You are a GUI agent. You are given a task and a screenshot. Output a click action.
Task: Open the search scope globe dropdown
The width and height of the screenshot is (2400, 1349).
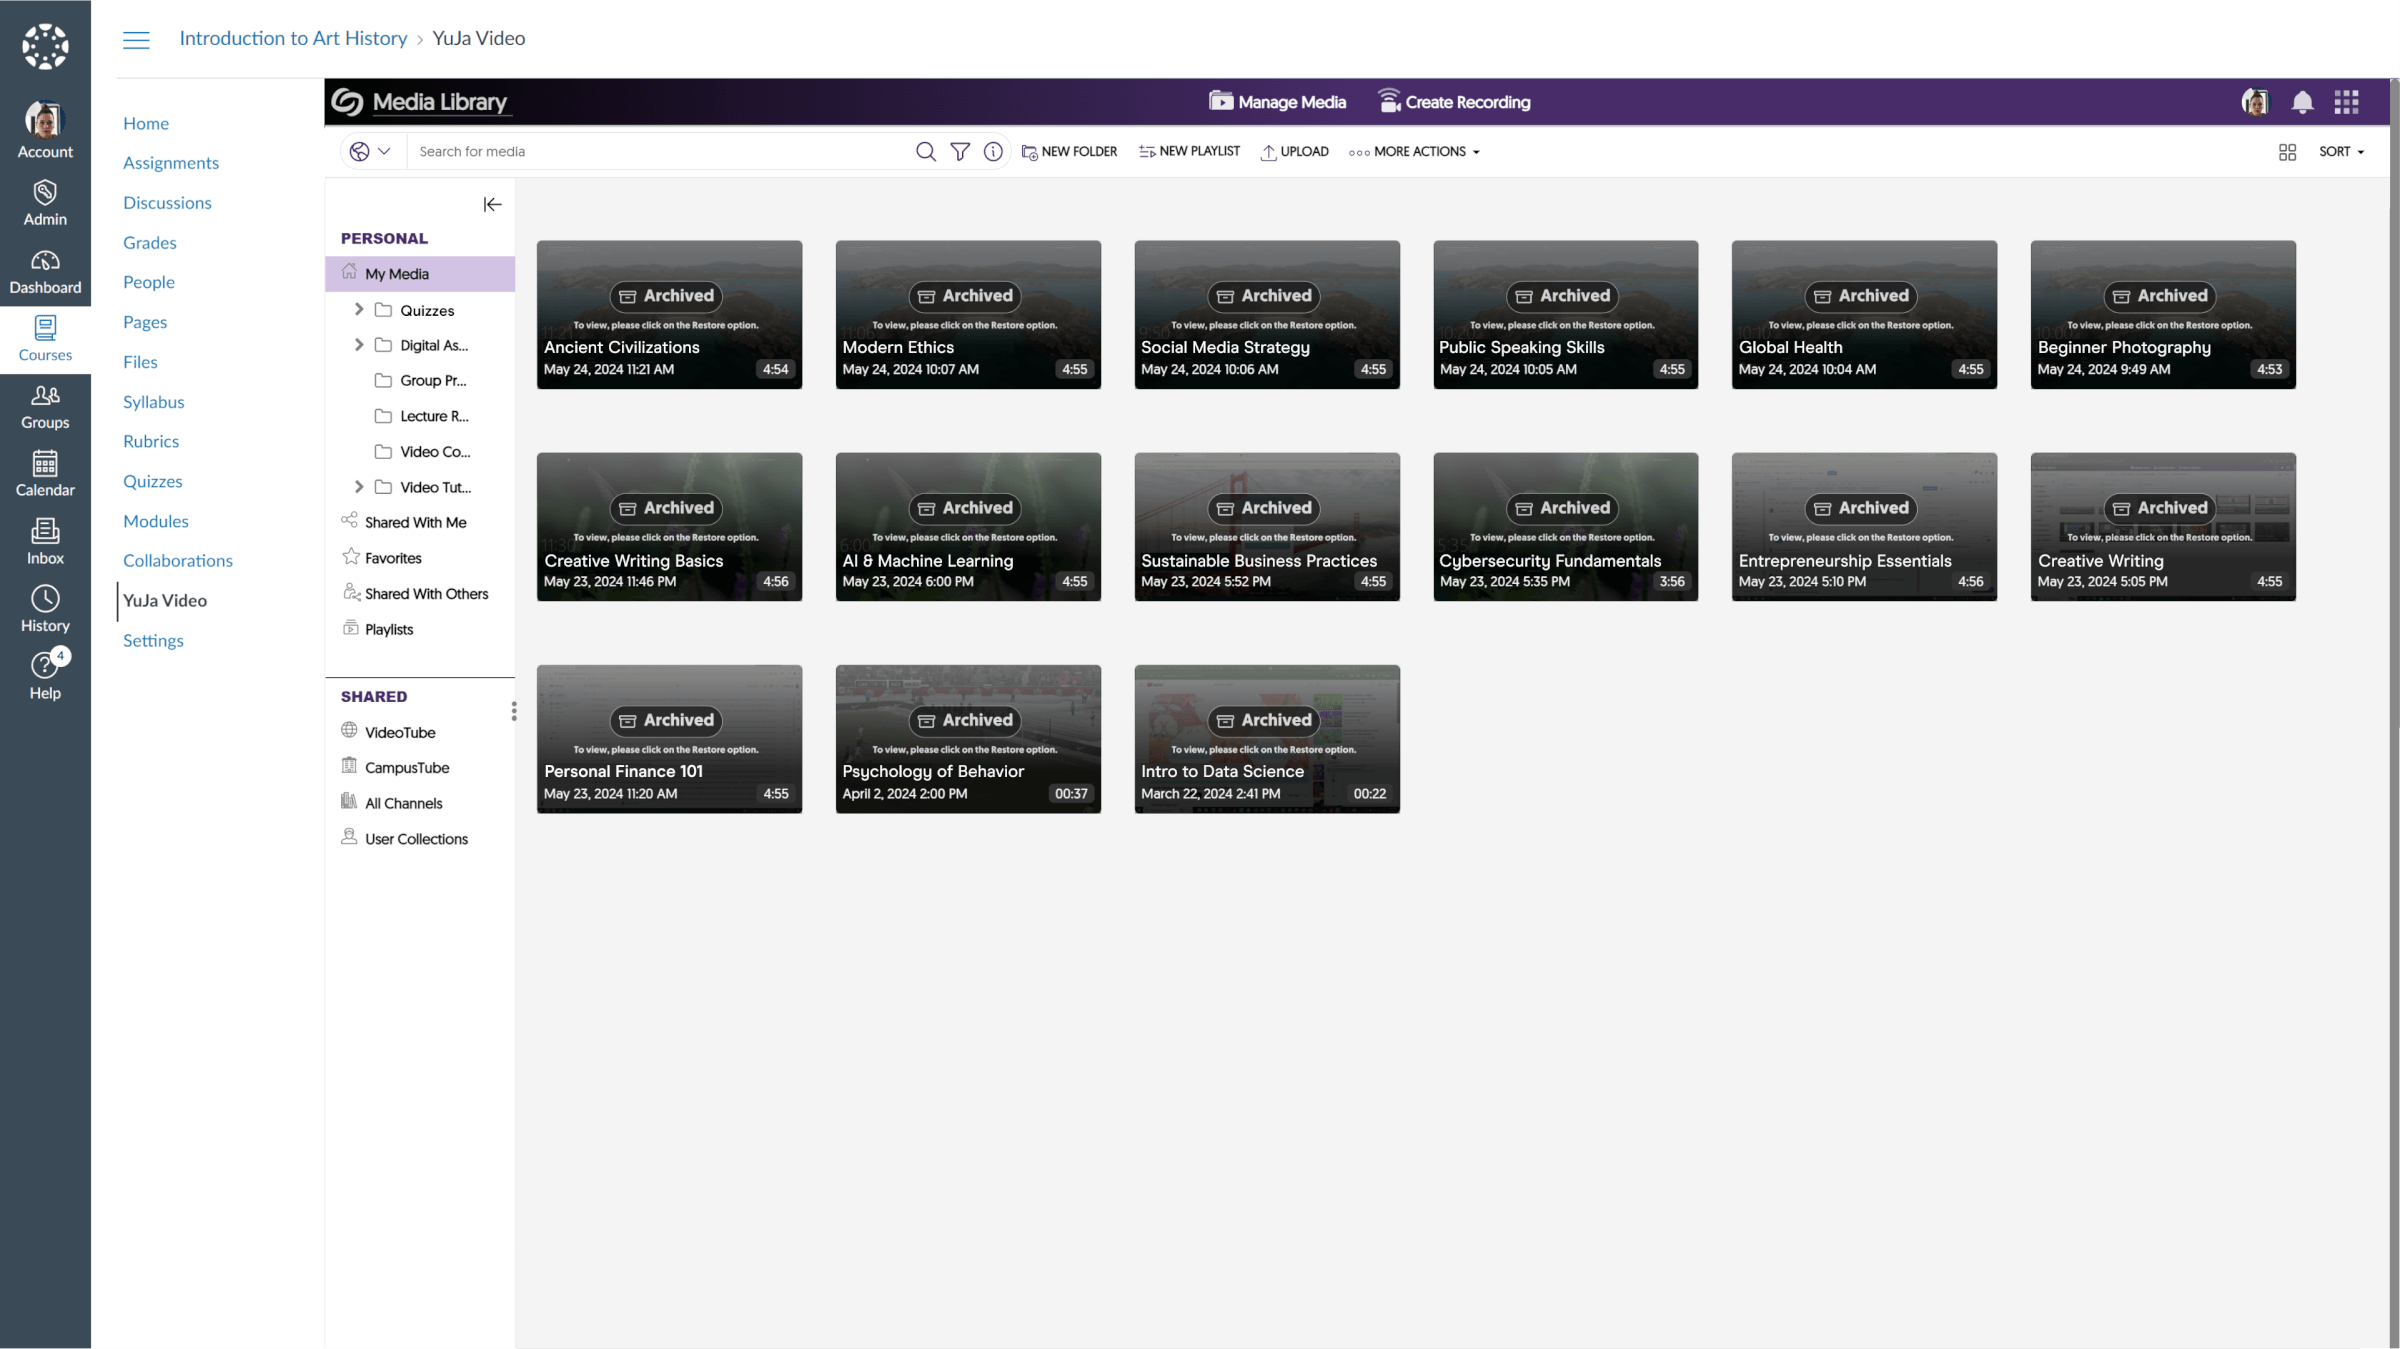[370, 151]
